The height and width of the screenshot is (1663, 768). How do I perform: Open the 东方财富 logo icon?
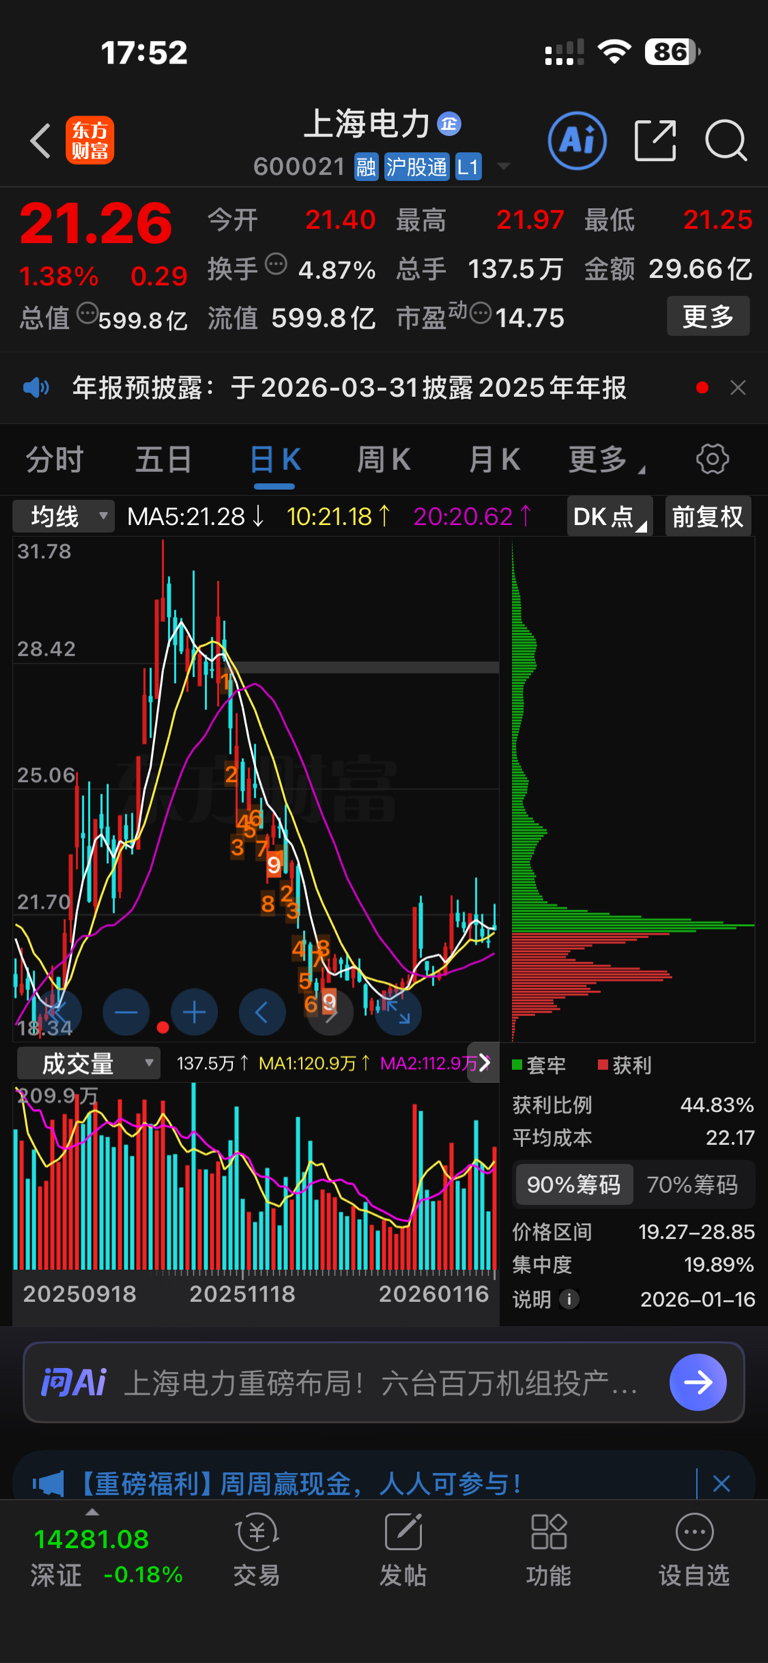point(90,140)
